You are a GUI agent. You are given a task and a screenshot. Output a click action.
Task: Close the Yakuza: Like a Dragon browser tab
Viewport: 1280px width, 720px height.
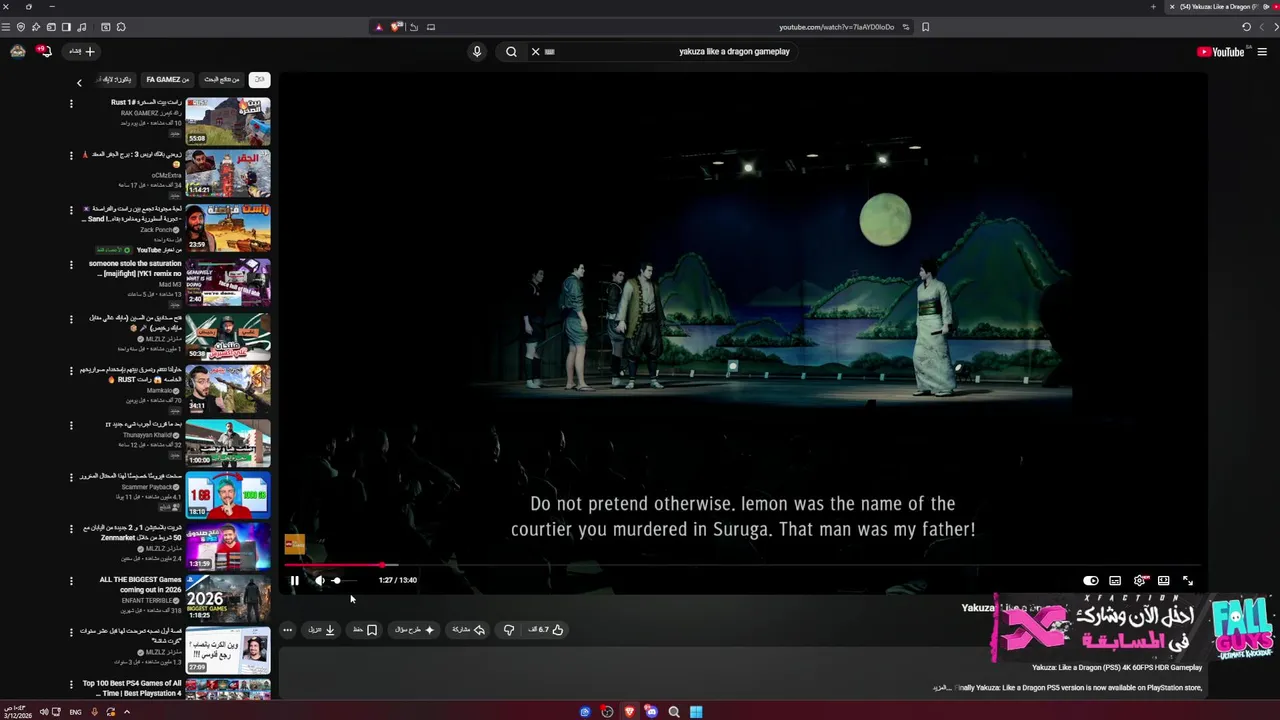pyautogui.click(x=1172, y=7)
